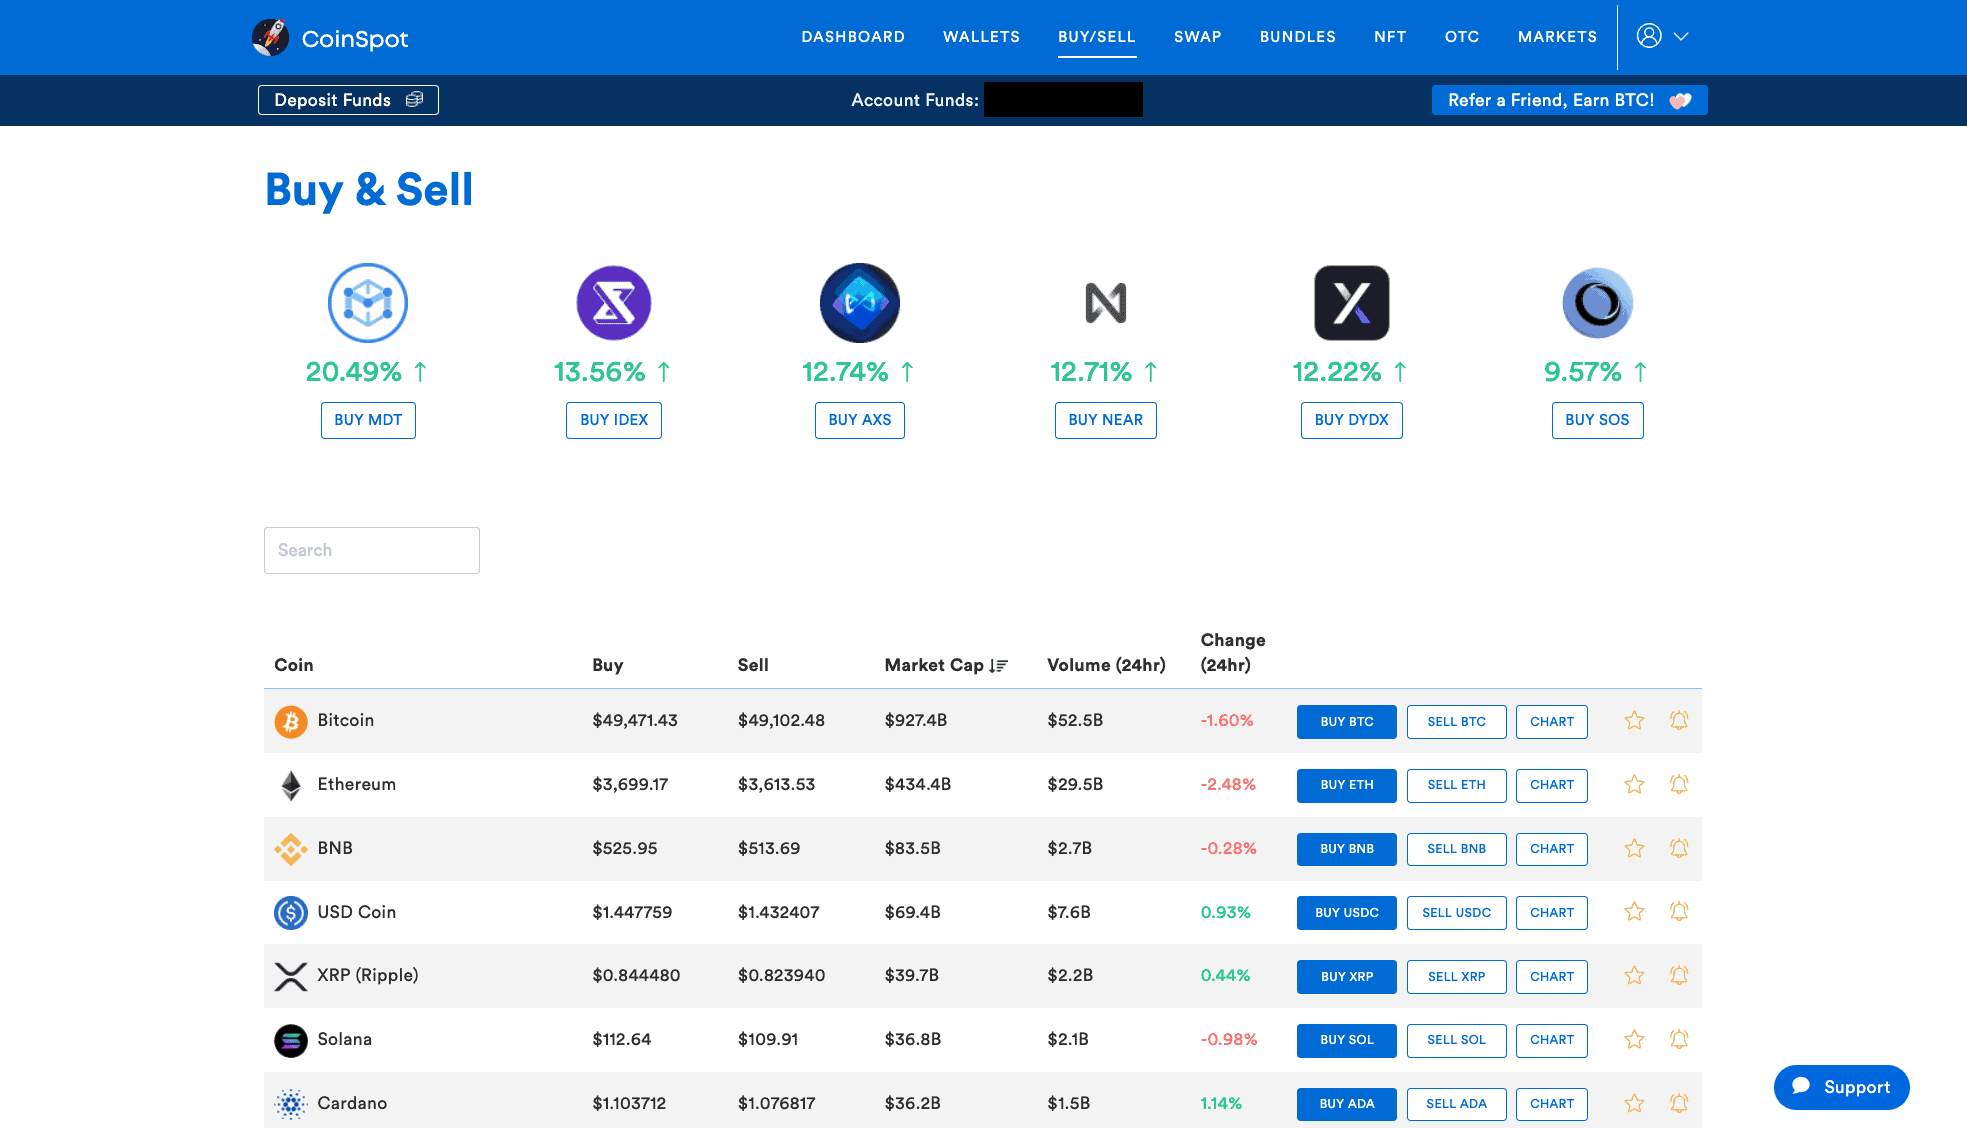Go to the Dashboard tab

point(853,37)
